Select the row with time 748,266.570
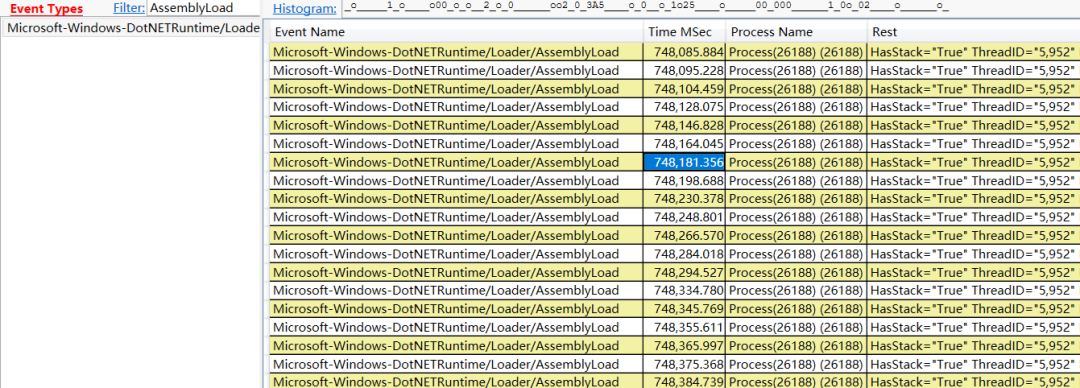Screen dimensions: 1080x388 [674, 236]
